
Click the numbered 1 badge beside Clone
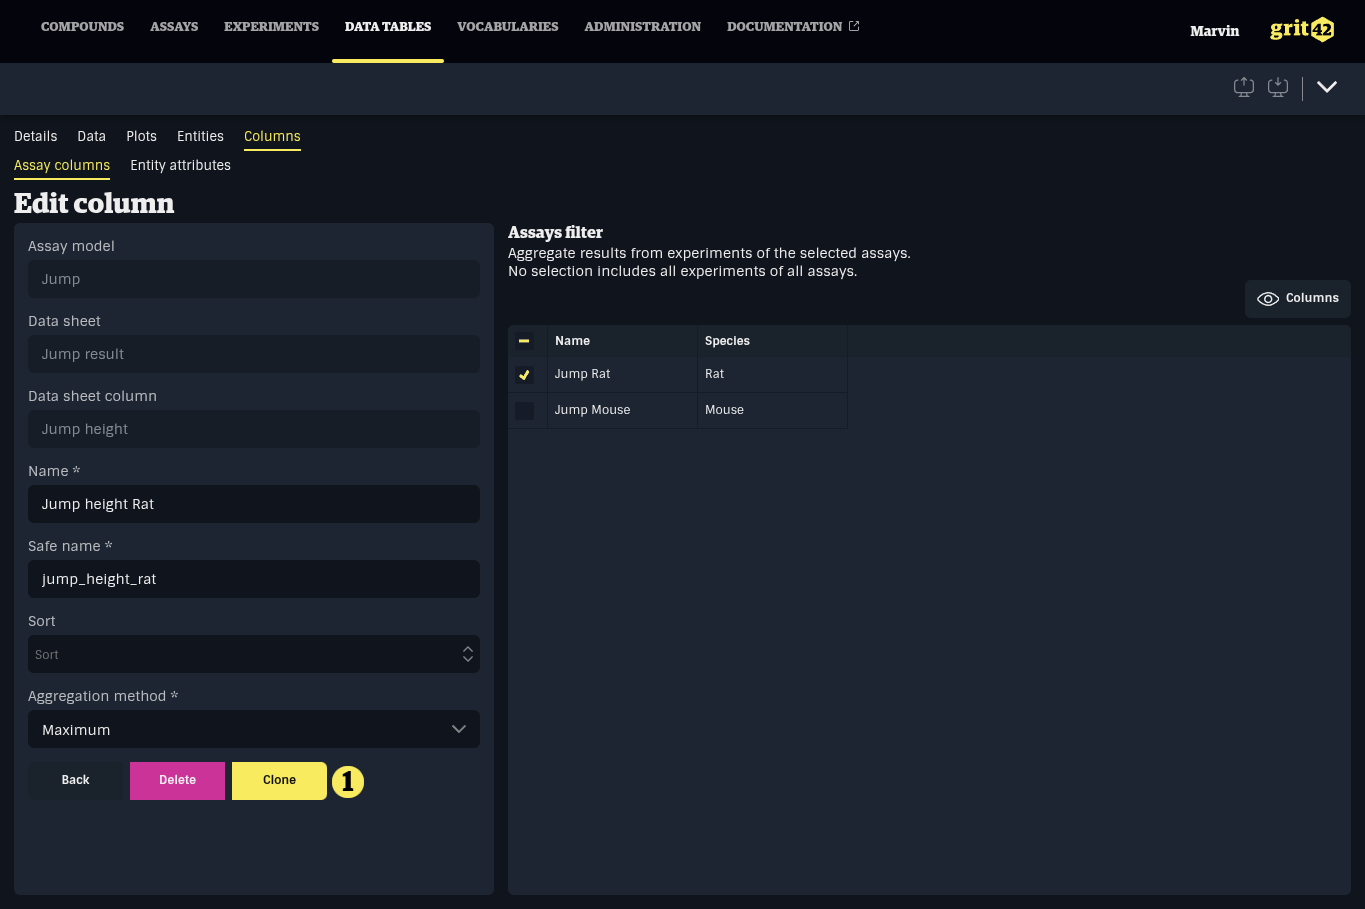[348, 781]
